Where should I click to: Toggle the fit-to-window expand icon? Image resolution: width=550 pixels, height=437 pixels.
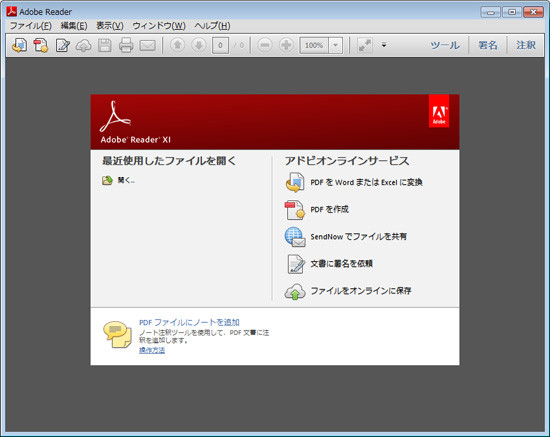(x=365, y=45)
